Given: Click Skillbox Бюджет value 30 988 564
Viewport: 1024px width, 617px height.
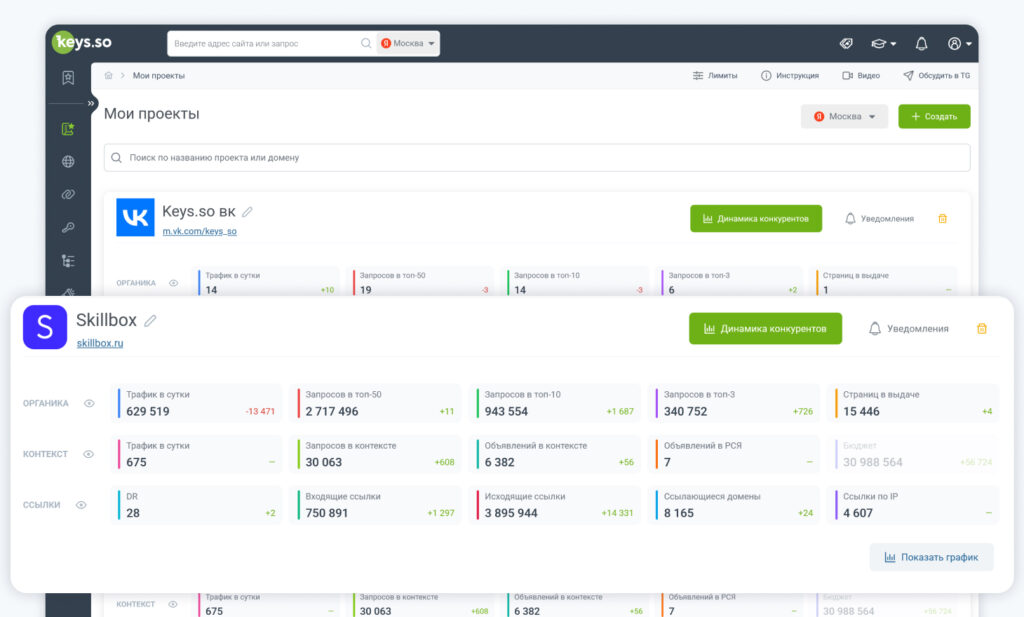Looking at the screenshot, I should coord(872,462).
